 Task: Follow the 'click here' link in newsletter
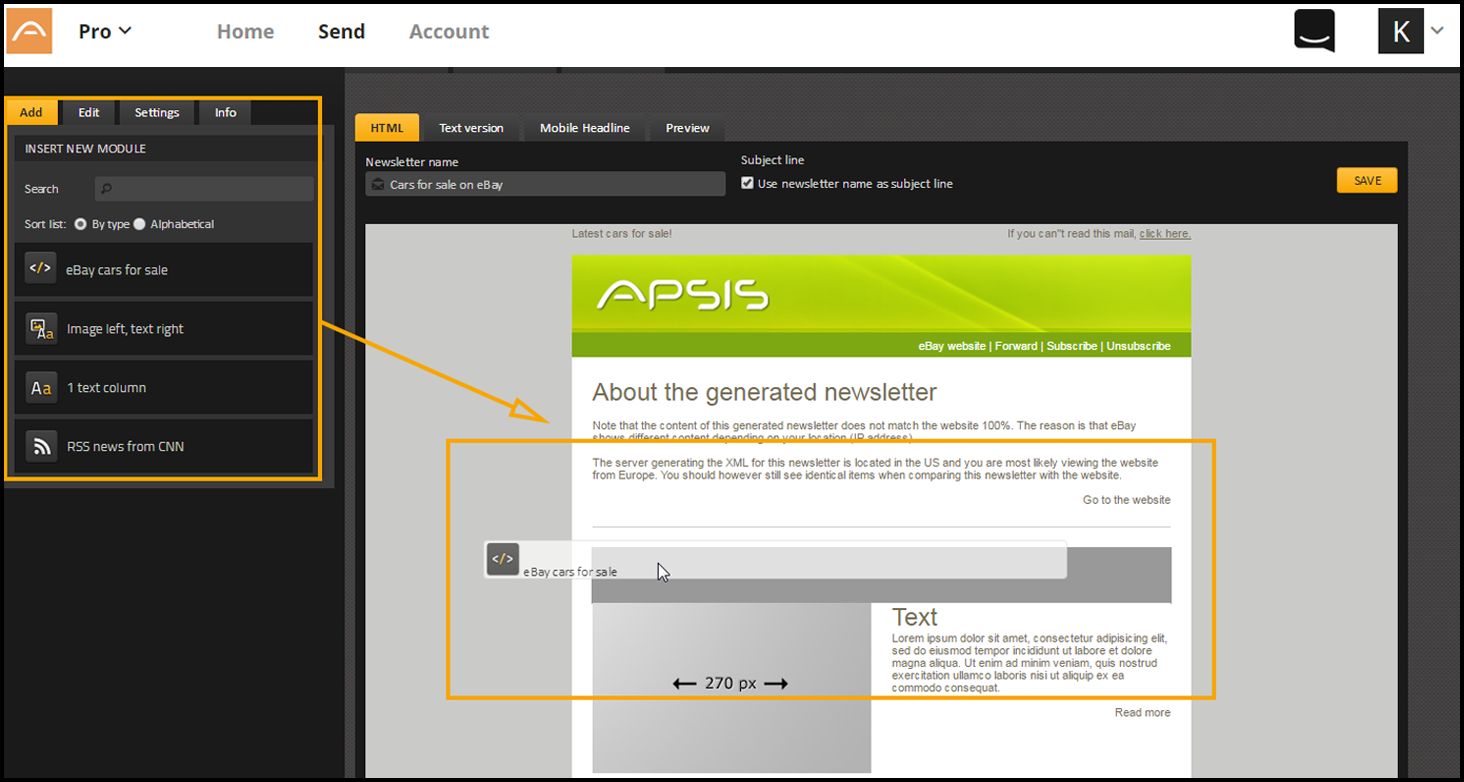(x=1164, y=234)
